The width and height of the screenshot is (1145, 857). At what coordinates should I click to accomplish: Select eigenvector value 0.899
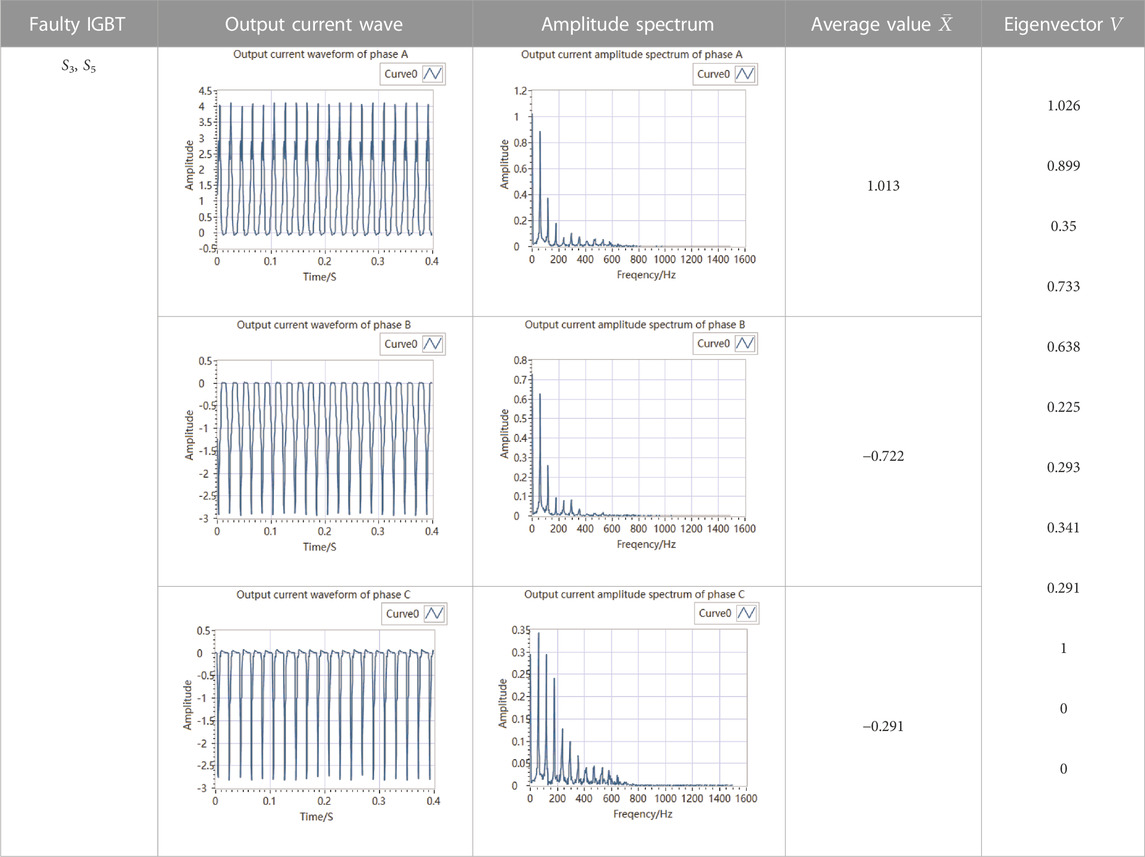pos(1063,166)
